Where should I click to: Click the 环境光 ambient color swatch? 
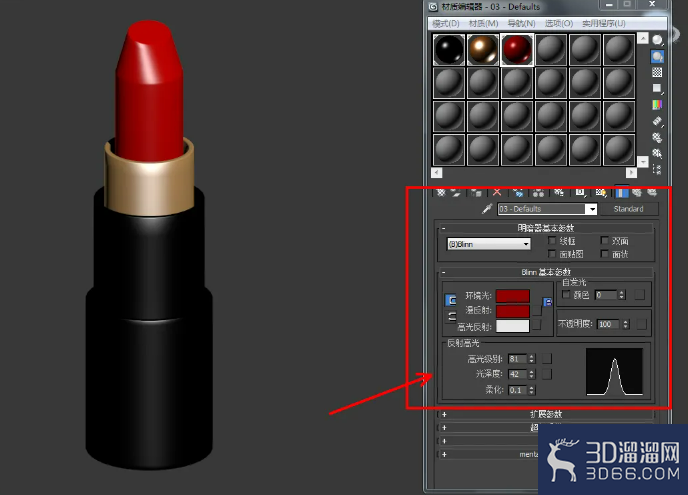(512, 296)
